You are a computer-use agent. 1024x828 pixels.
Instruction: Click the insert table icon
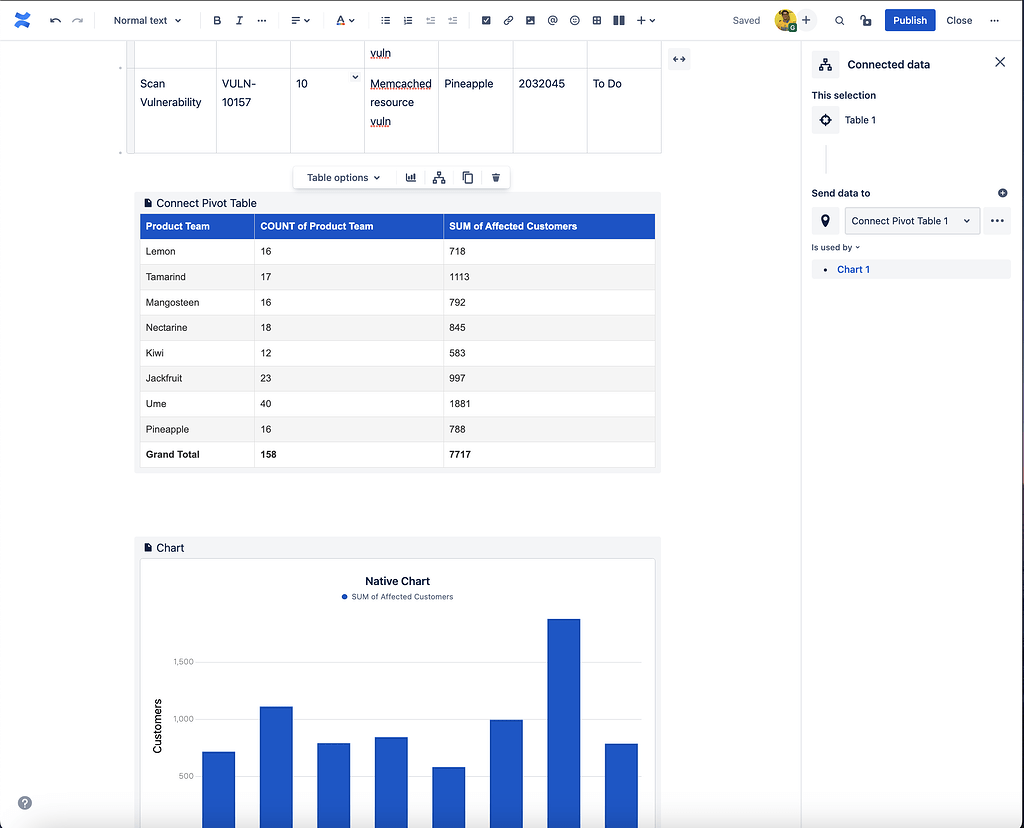pos(596,20)
